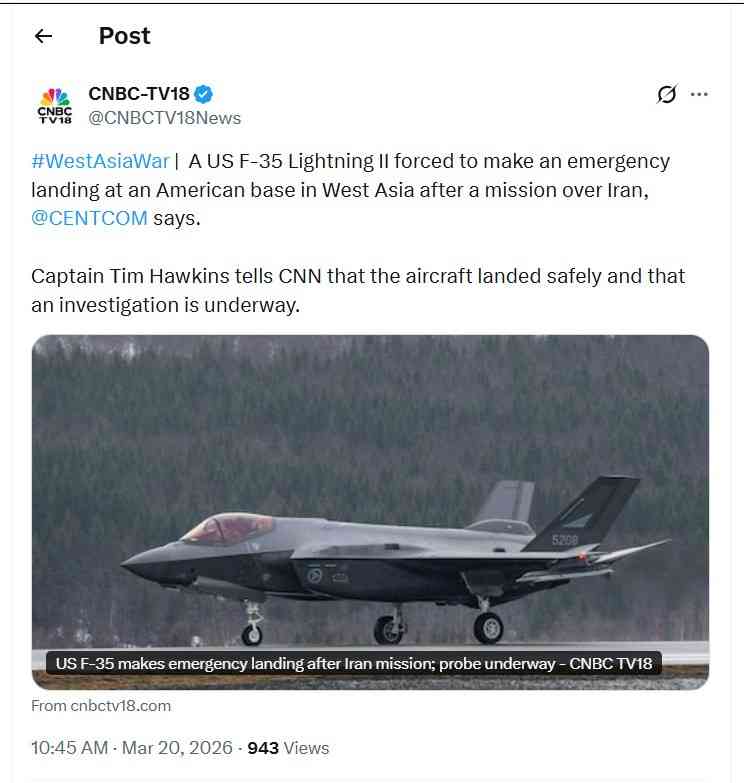The height and width of the screenshot is (783, 744).
Task: Go back using the left arrow
Action: tap(43, 36)
